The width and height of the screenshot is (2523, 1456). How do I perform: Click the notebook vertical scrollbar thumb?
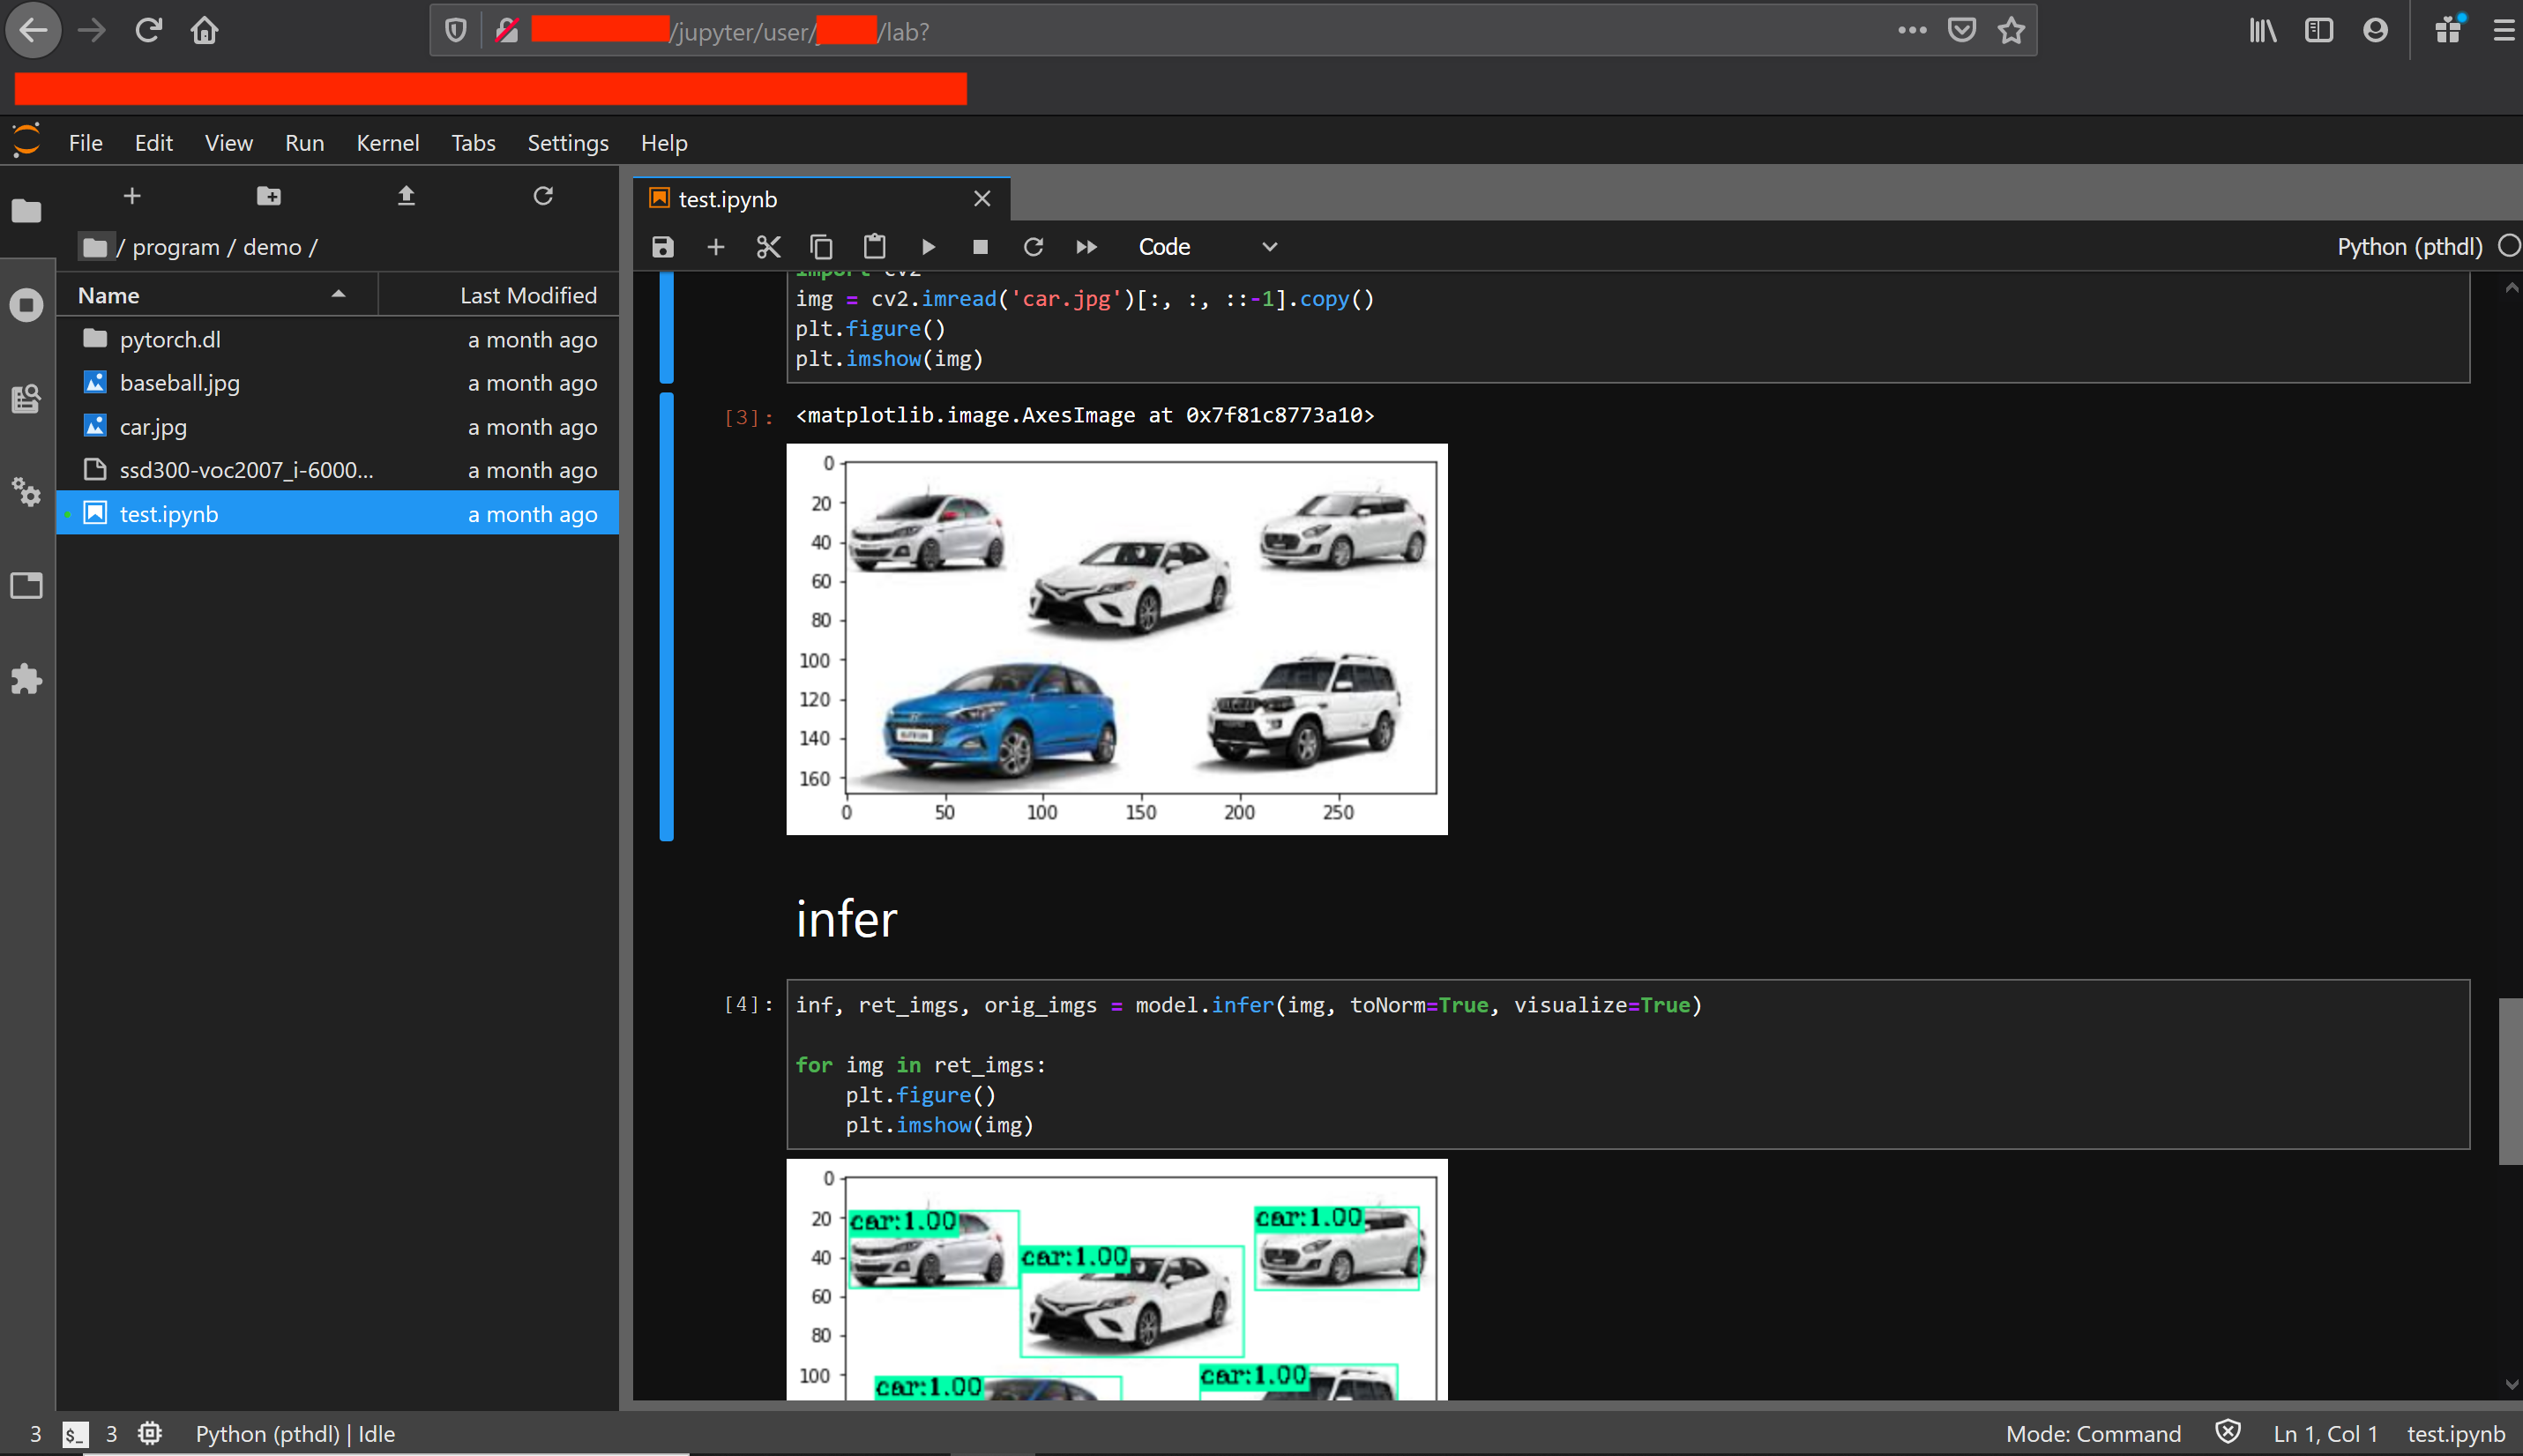[x=2509, y=1080]
